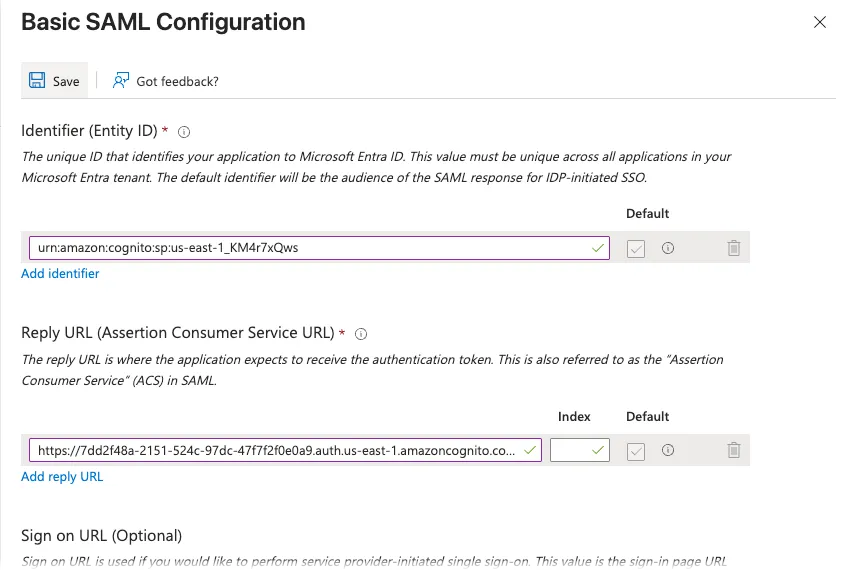The image size is (853, 570).
Task: Click info icon in the identifier row
Action: point(668,248)
